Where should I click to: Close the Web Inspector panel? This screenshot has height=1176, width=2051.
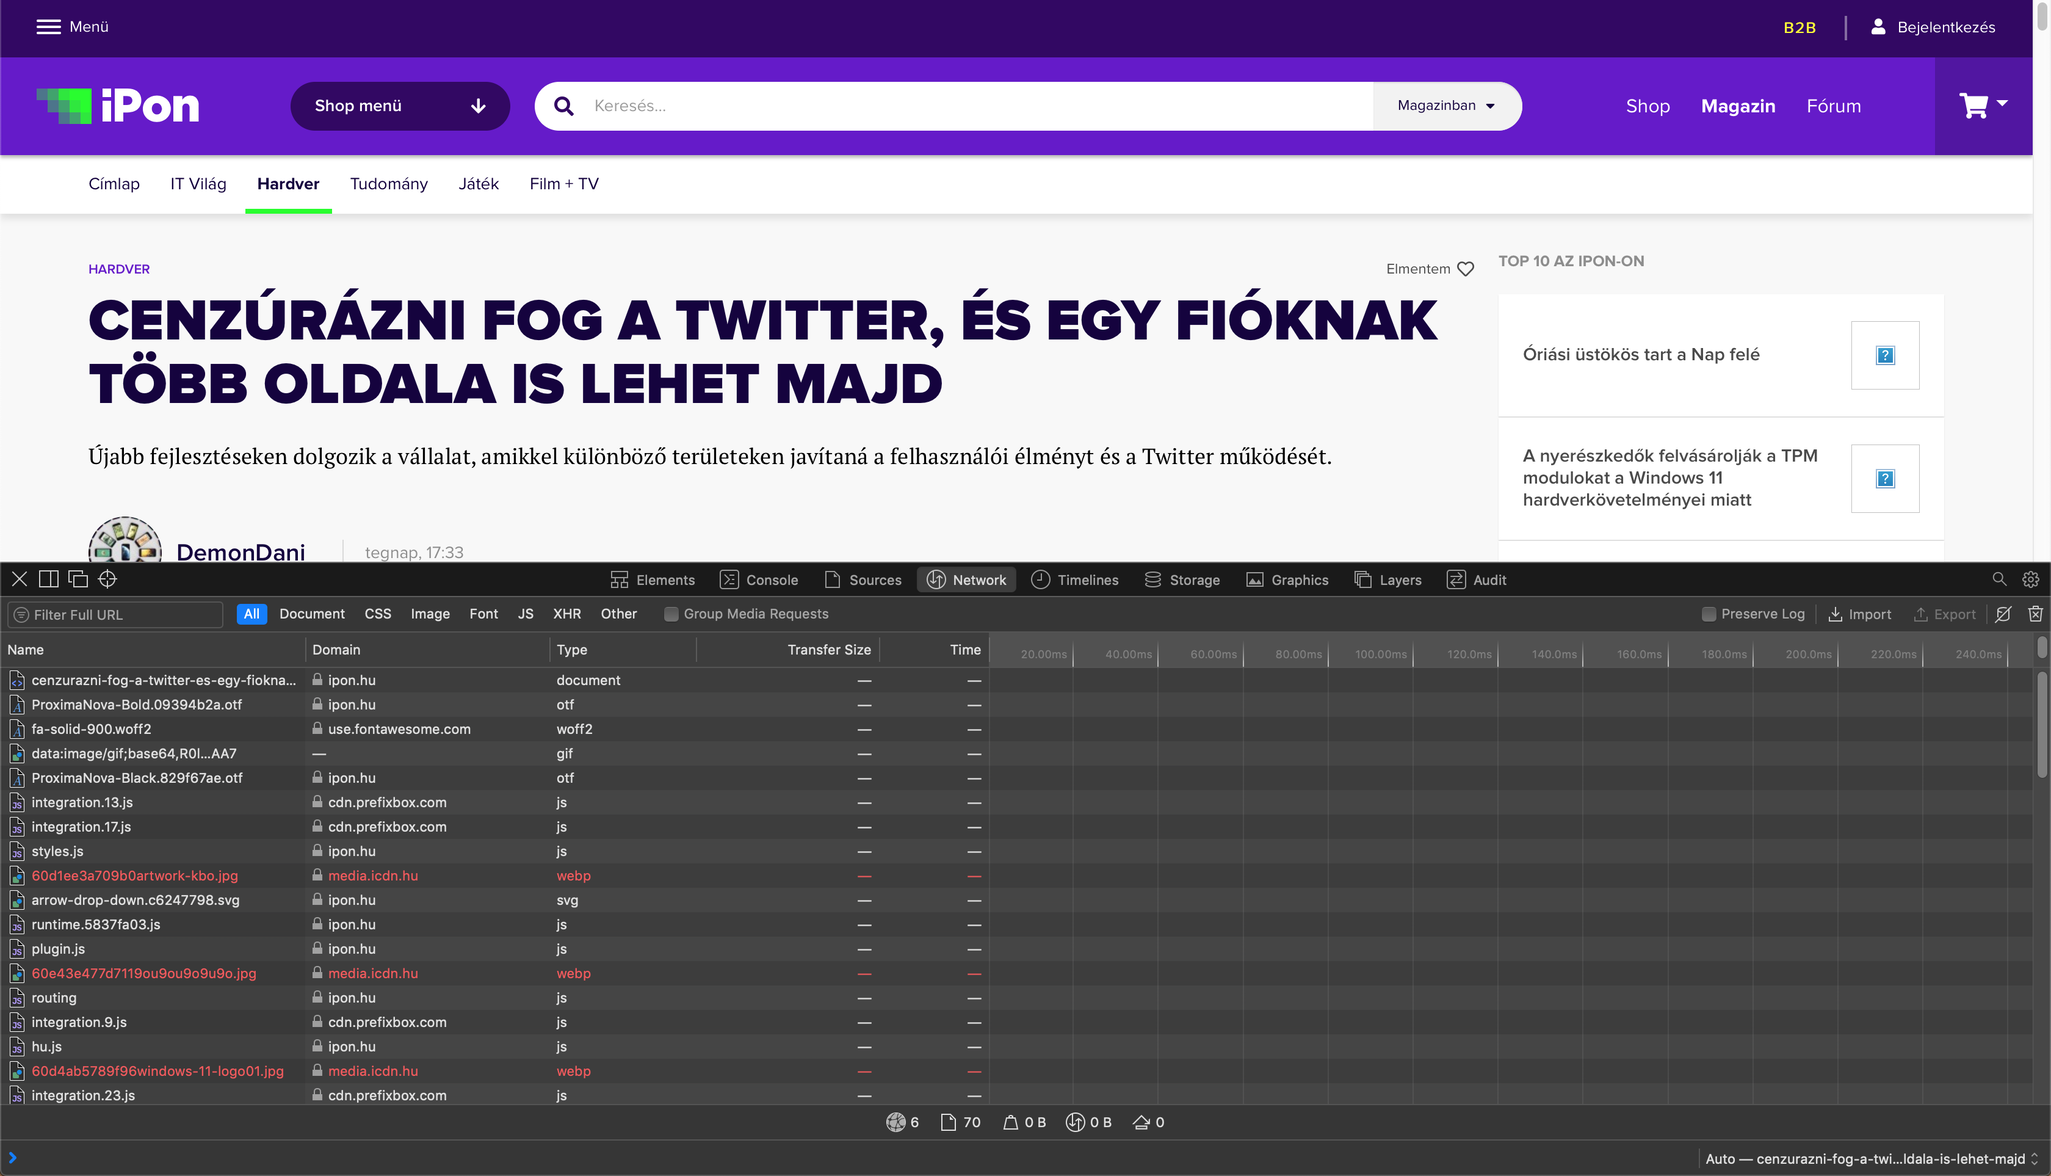[x=19, y=579]
